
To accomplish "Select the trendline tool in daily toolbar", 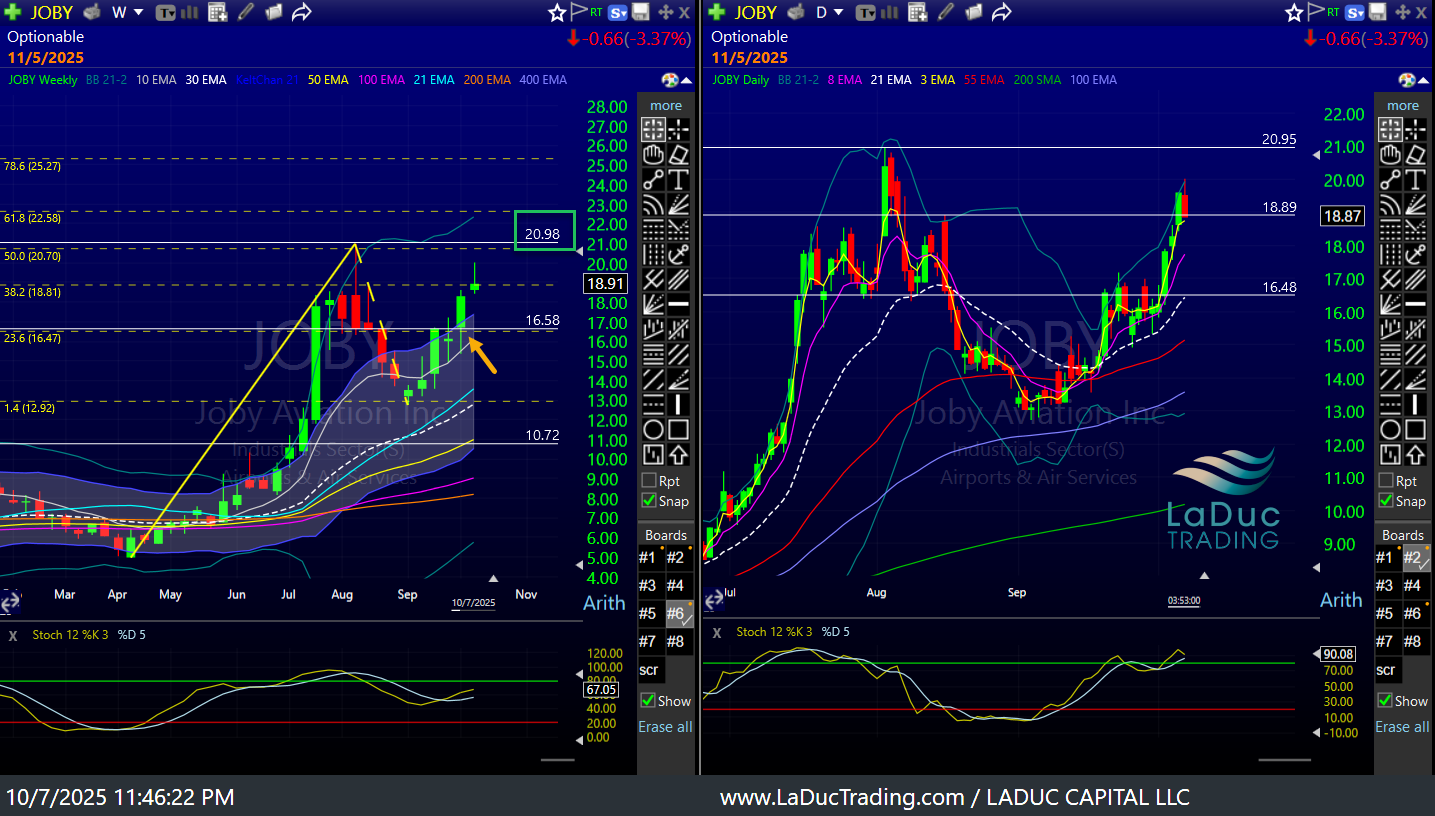I will pos(1390,180).
